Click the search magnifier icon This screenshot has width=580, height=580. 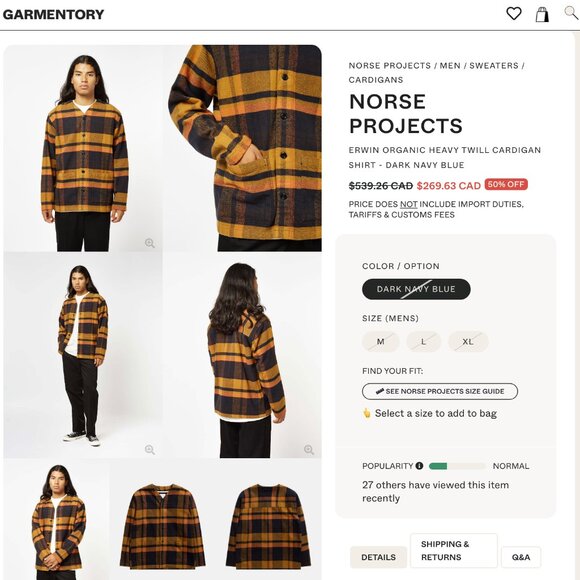571,13
